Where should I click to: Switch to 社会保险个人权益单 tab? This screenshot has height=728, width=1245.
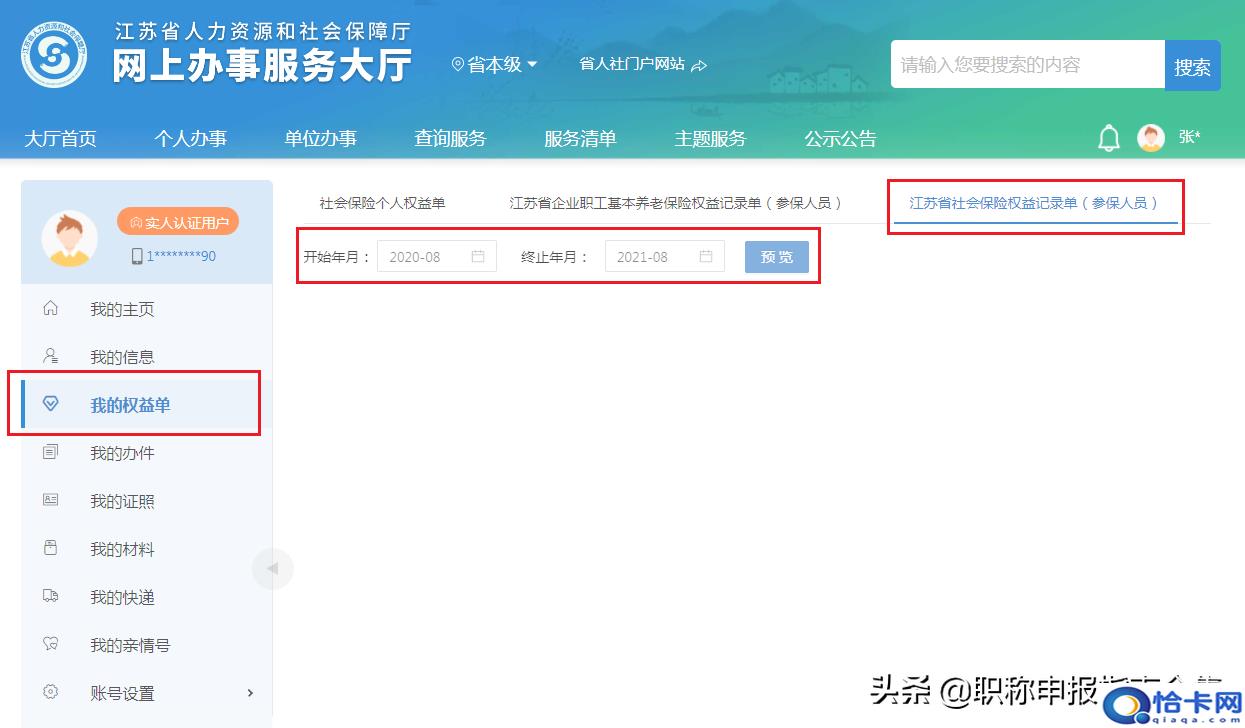382,203
